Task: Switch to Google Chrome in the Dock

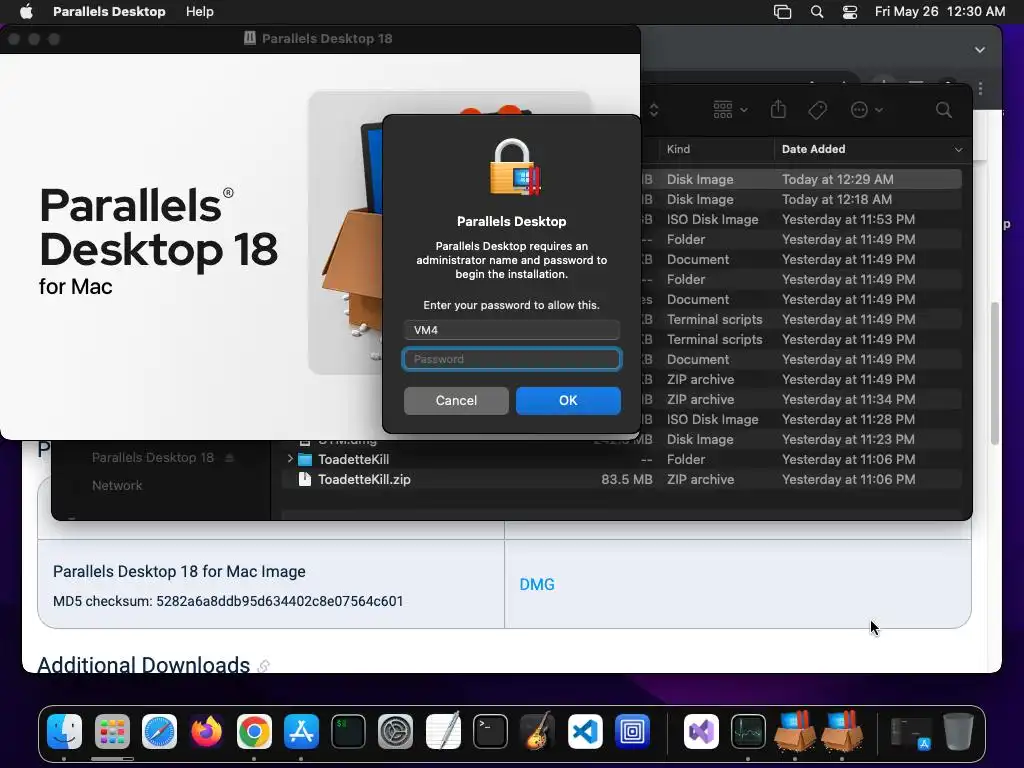Action: coord(254,731)
